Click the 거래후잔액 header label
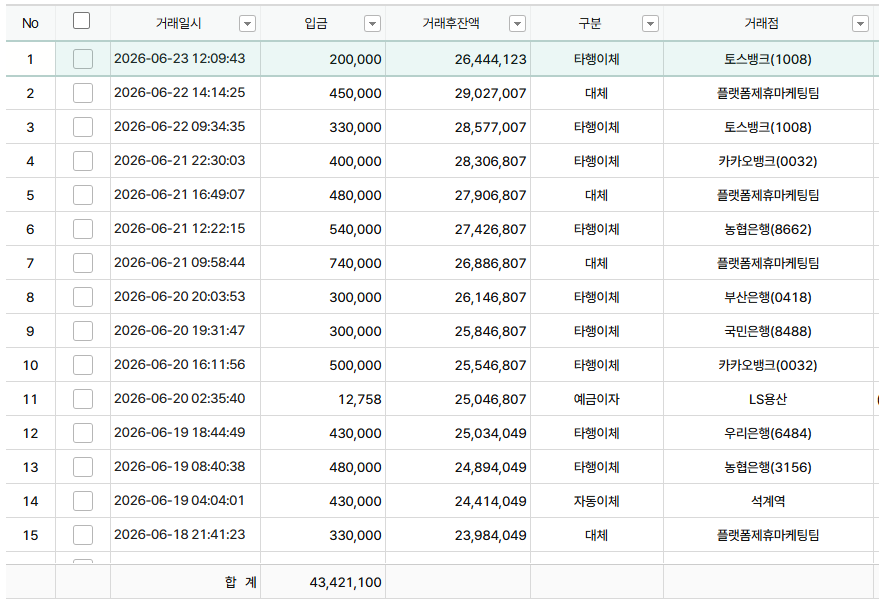This screenshot has width=879, height=602. (x=451, y=24)
